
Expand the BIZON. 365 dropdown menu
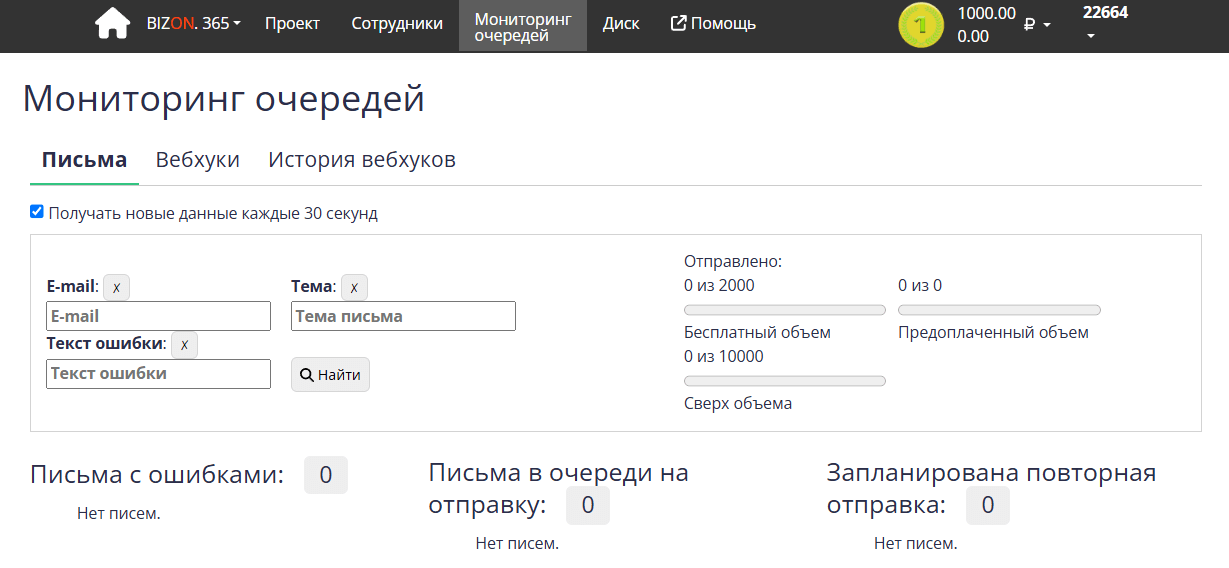pyautogui.click(x=195, y=24)
